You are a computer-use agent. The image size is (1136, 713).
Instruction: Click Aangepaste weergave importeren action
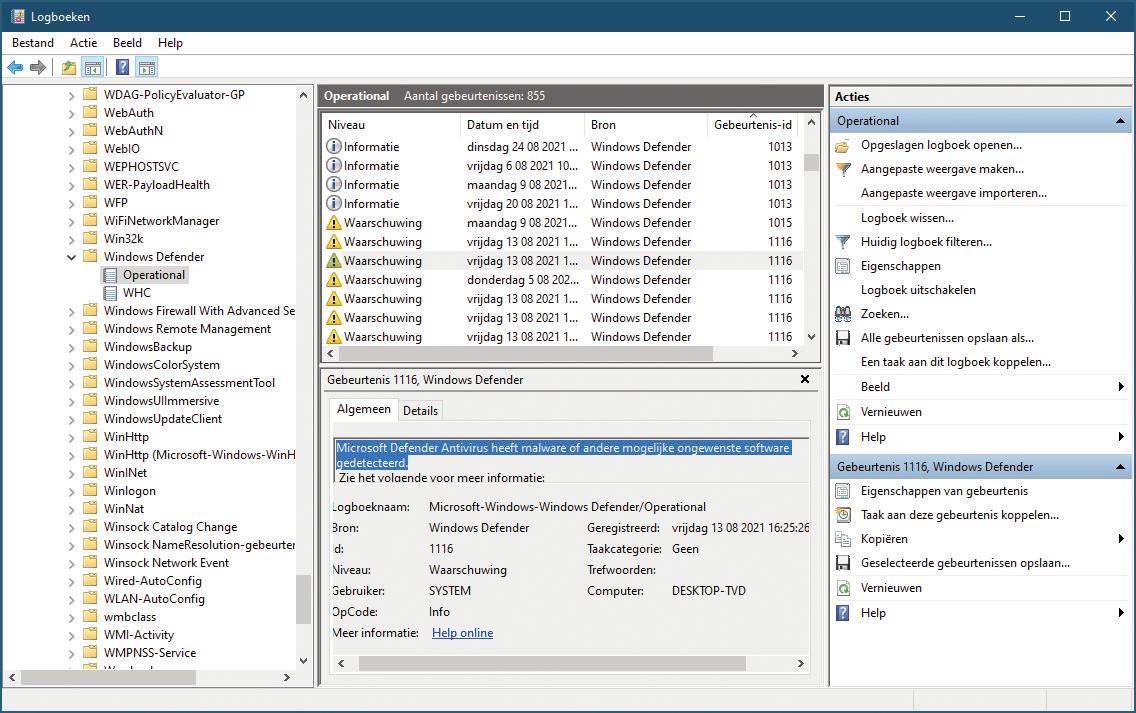click(x=953, y=193)
